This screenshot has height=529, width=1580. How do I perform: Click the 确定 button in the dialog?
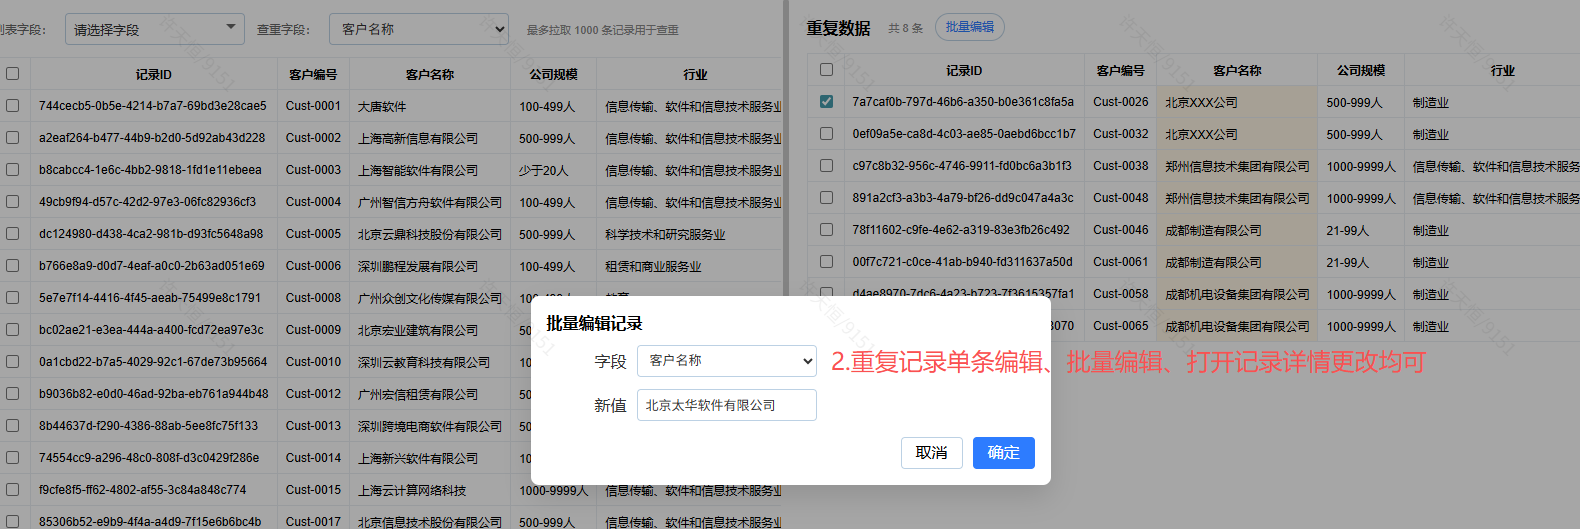1003,453
